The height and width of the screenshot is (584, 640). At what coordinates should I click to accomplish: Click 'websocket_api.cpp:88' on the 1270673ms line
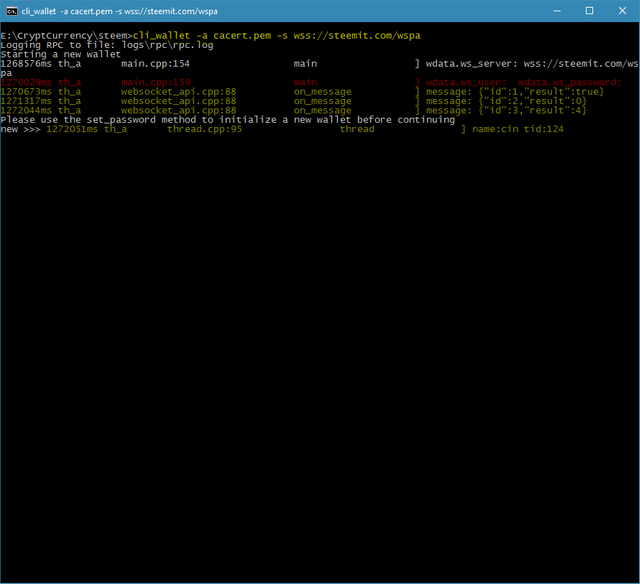click(x=178, y=92)
